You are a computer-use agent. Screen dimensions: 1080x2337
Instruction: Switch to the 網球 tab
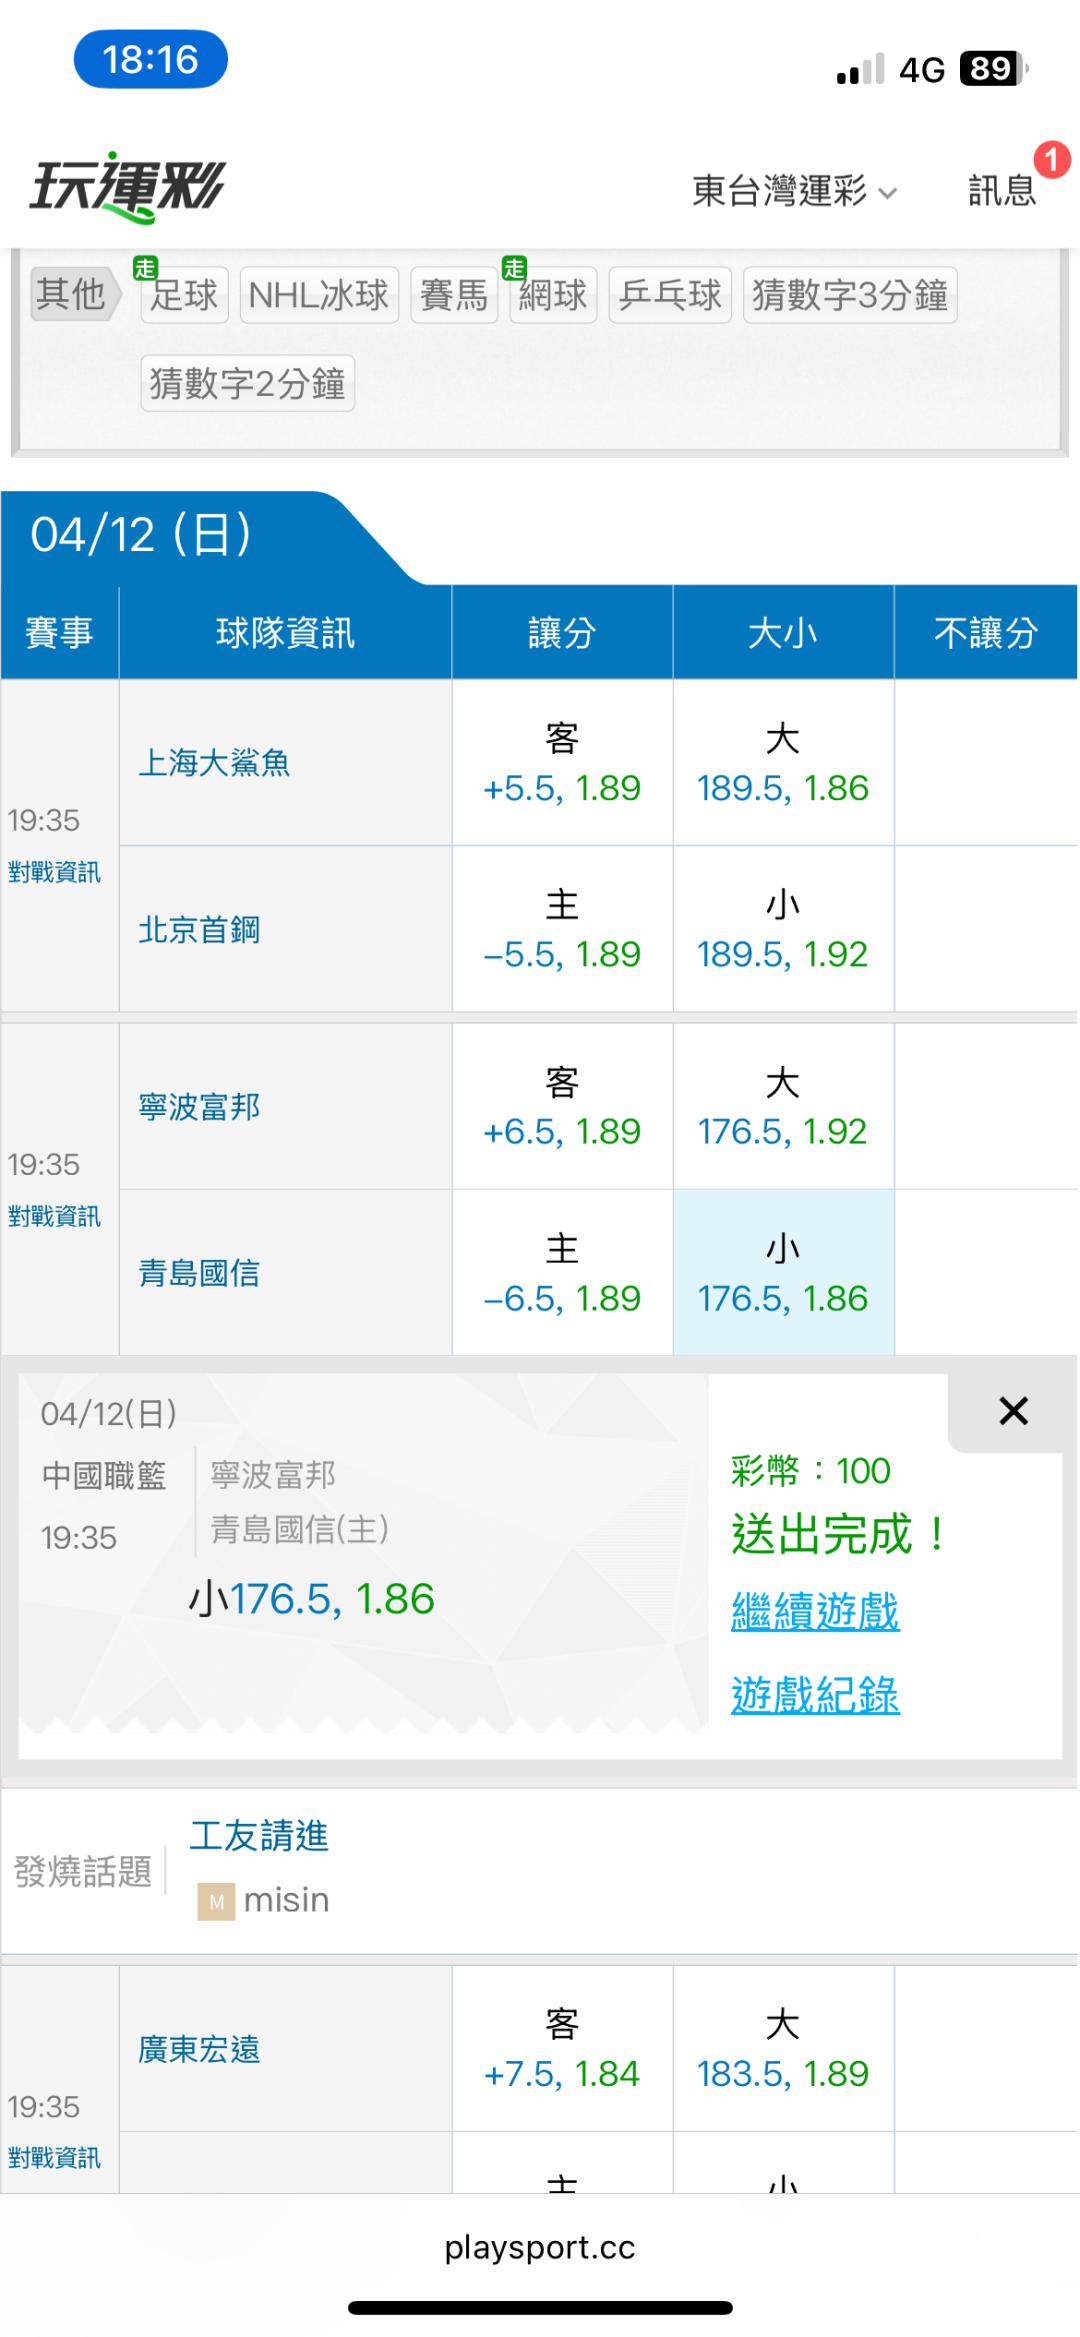click(553, 295)
